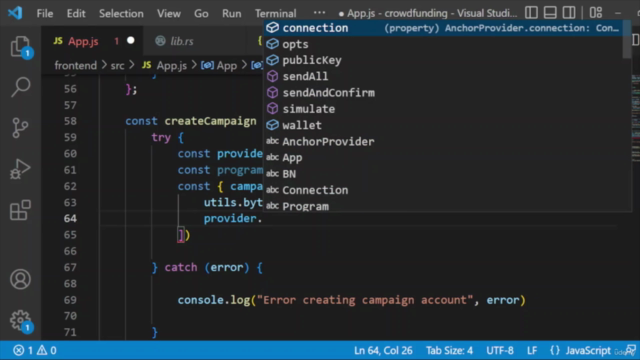
Task: Open Customize Layout icon
Action: point(596,13)
